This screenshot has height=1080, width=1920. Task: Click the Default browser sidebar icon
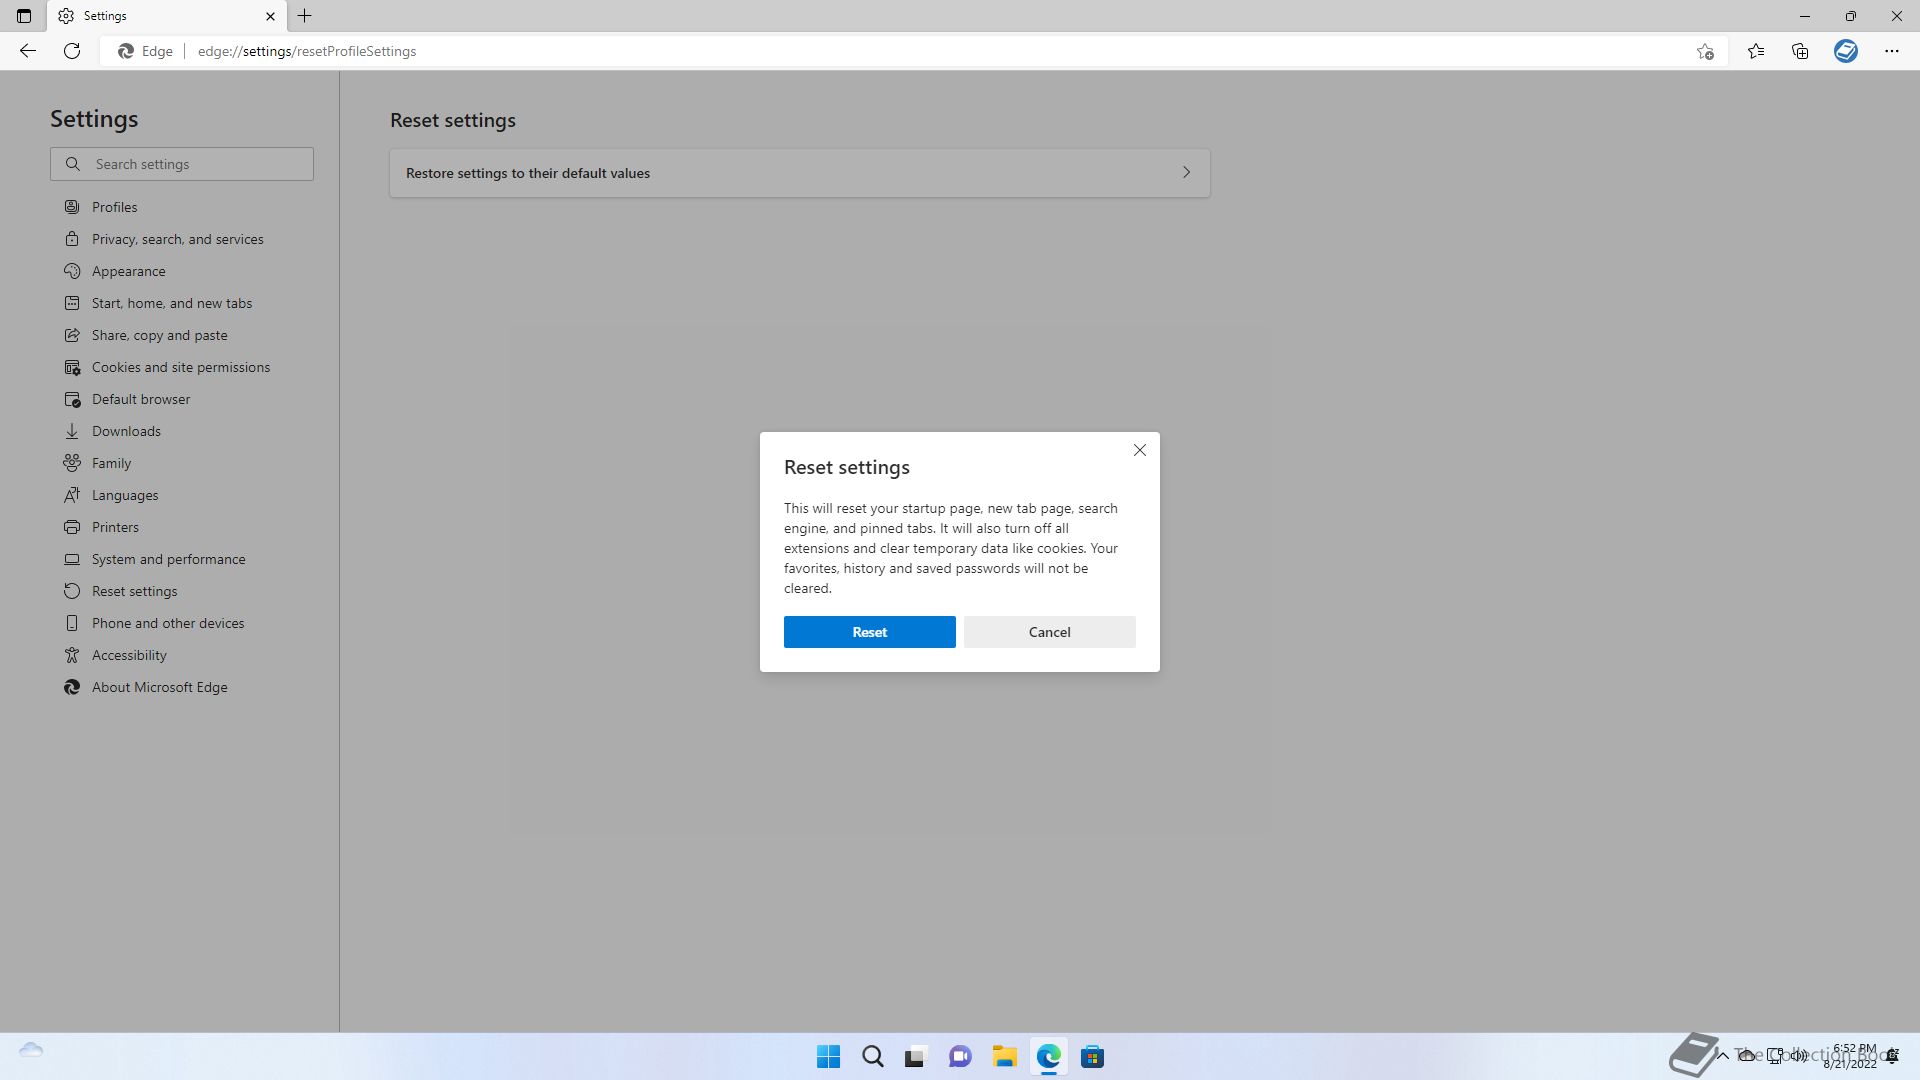coord(72,399)
